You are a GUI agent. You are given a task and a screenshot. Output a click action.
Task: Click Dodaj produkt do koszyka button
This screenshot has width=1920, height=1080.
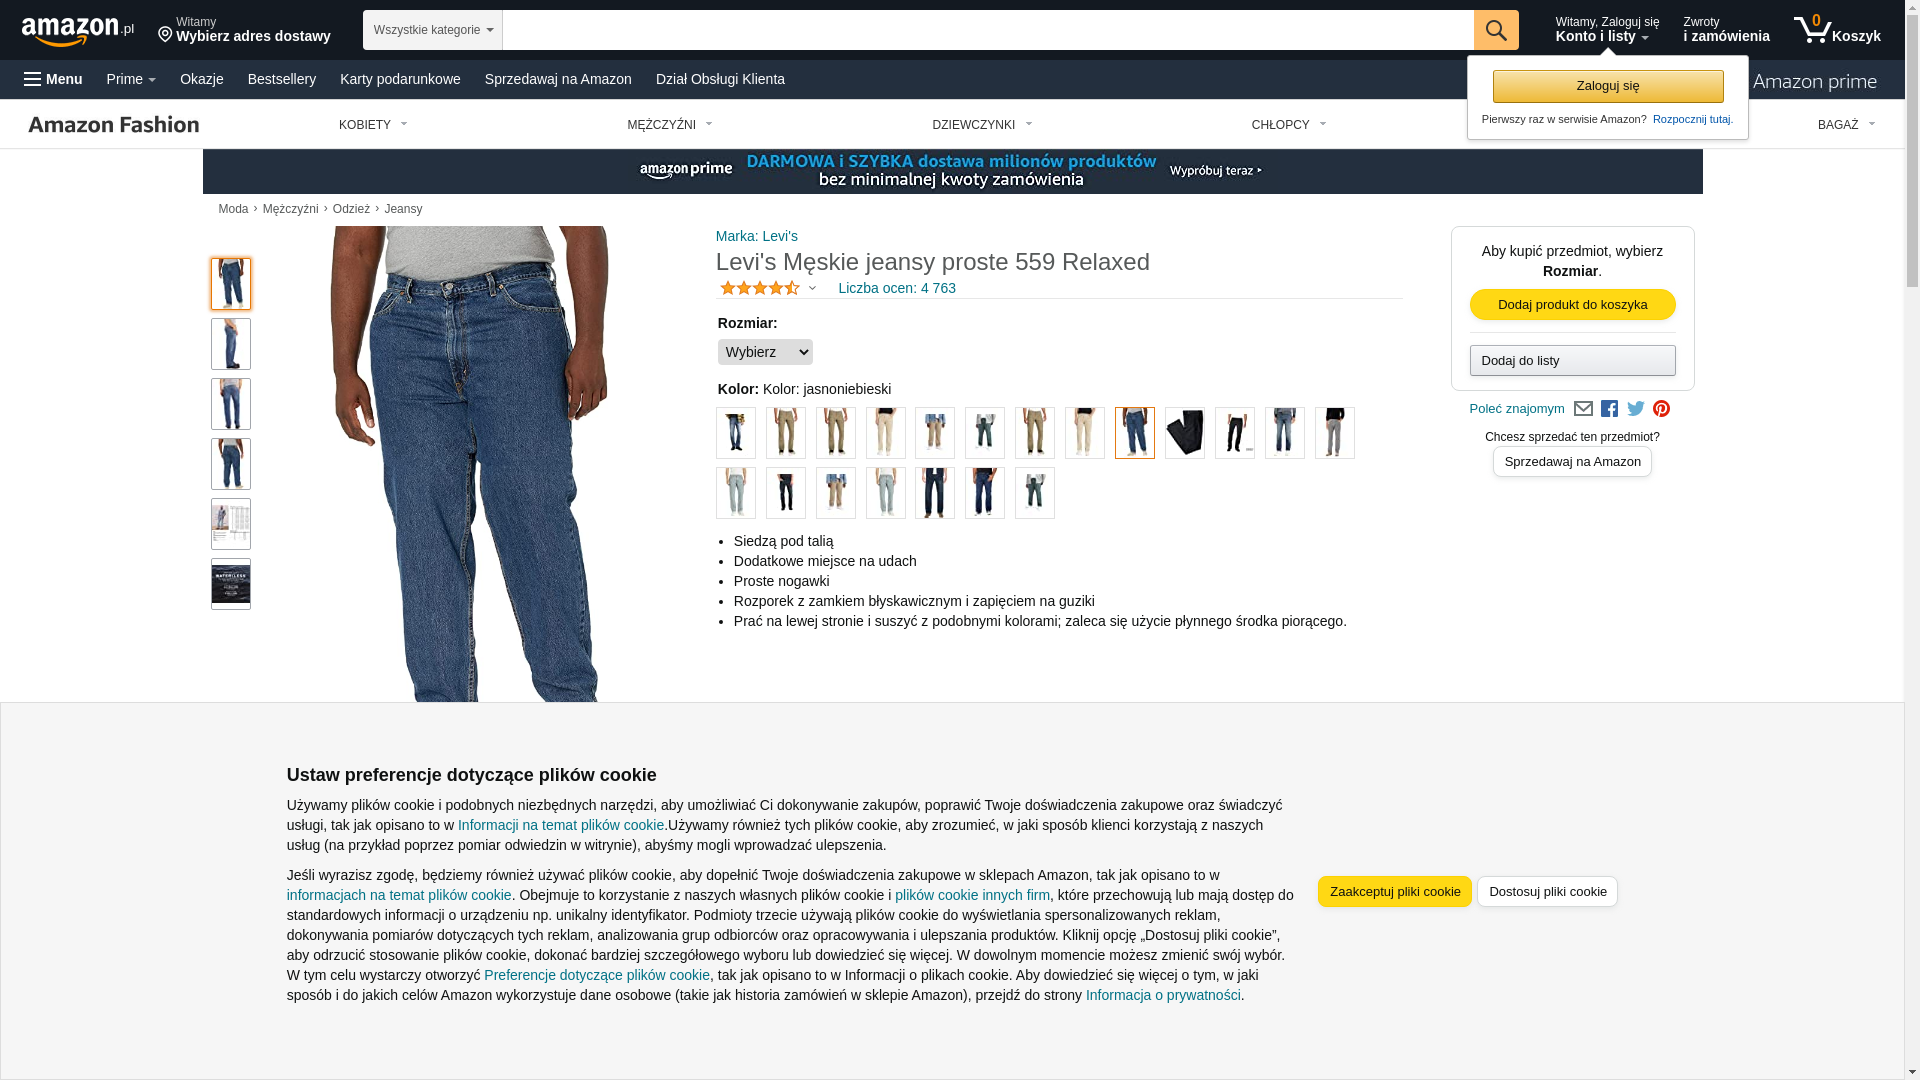(1573, 305)
